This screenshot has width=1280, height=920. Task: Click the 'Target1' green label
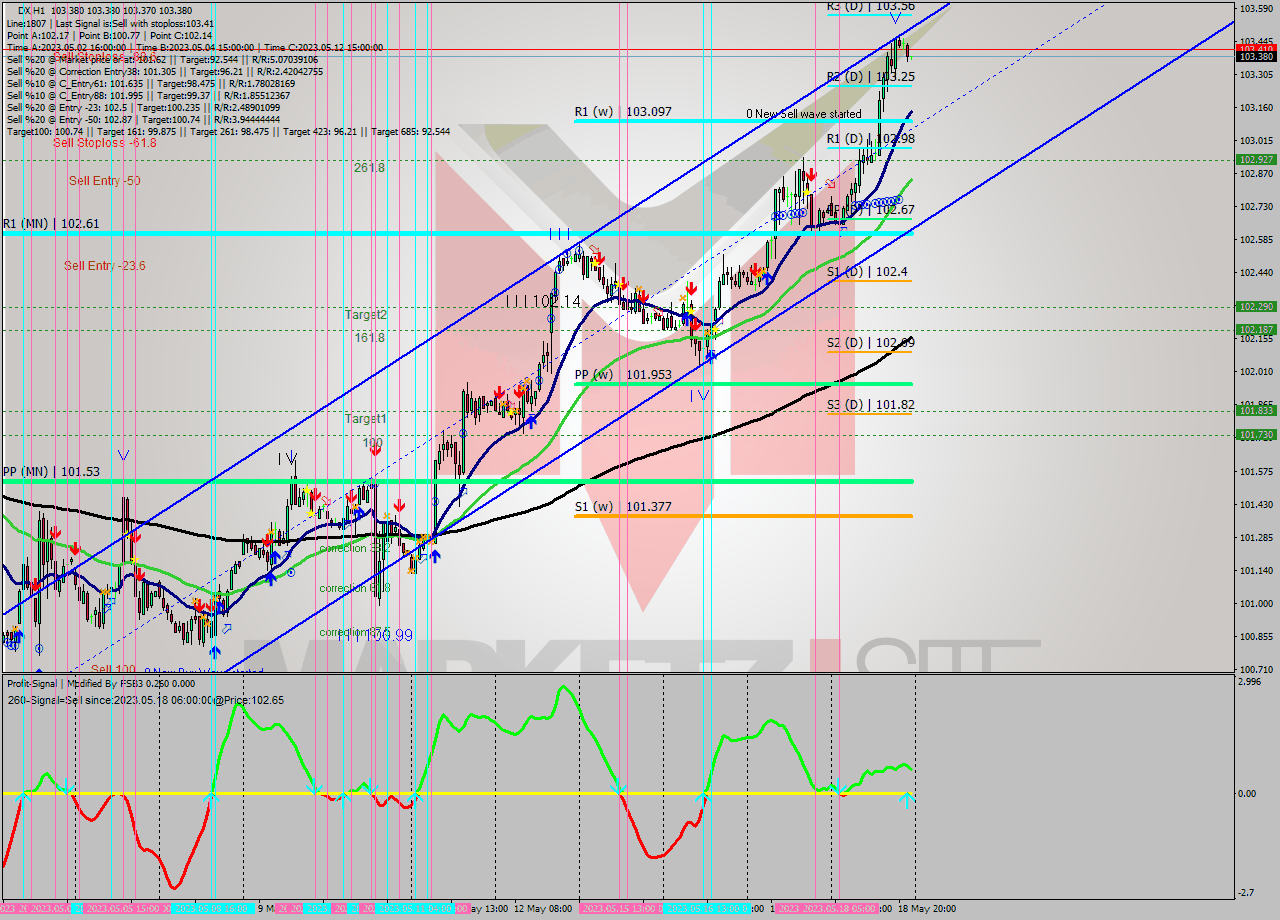[366, 419]
